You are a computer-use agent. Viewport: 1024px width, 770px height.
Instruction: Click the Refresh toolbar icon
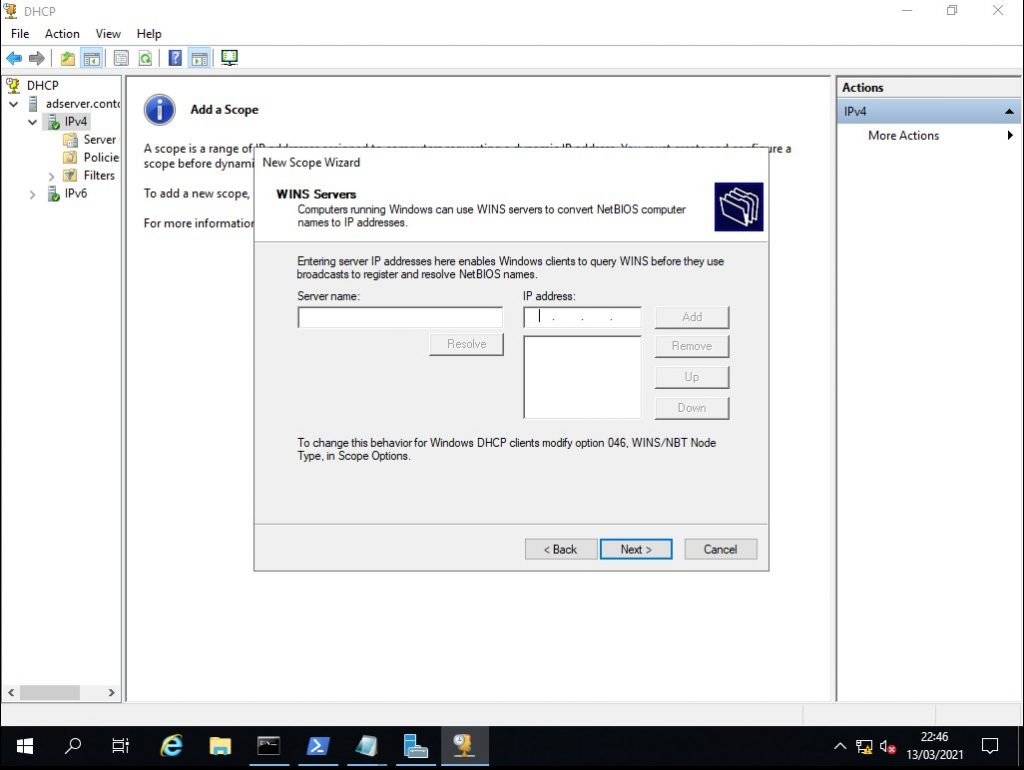[x=146, y=58]
